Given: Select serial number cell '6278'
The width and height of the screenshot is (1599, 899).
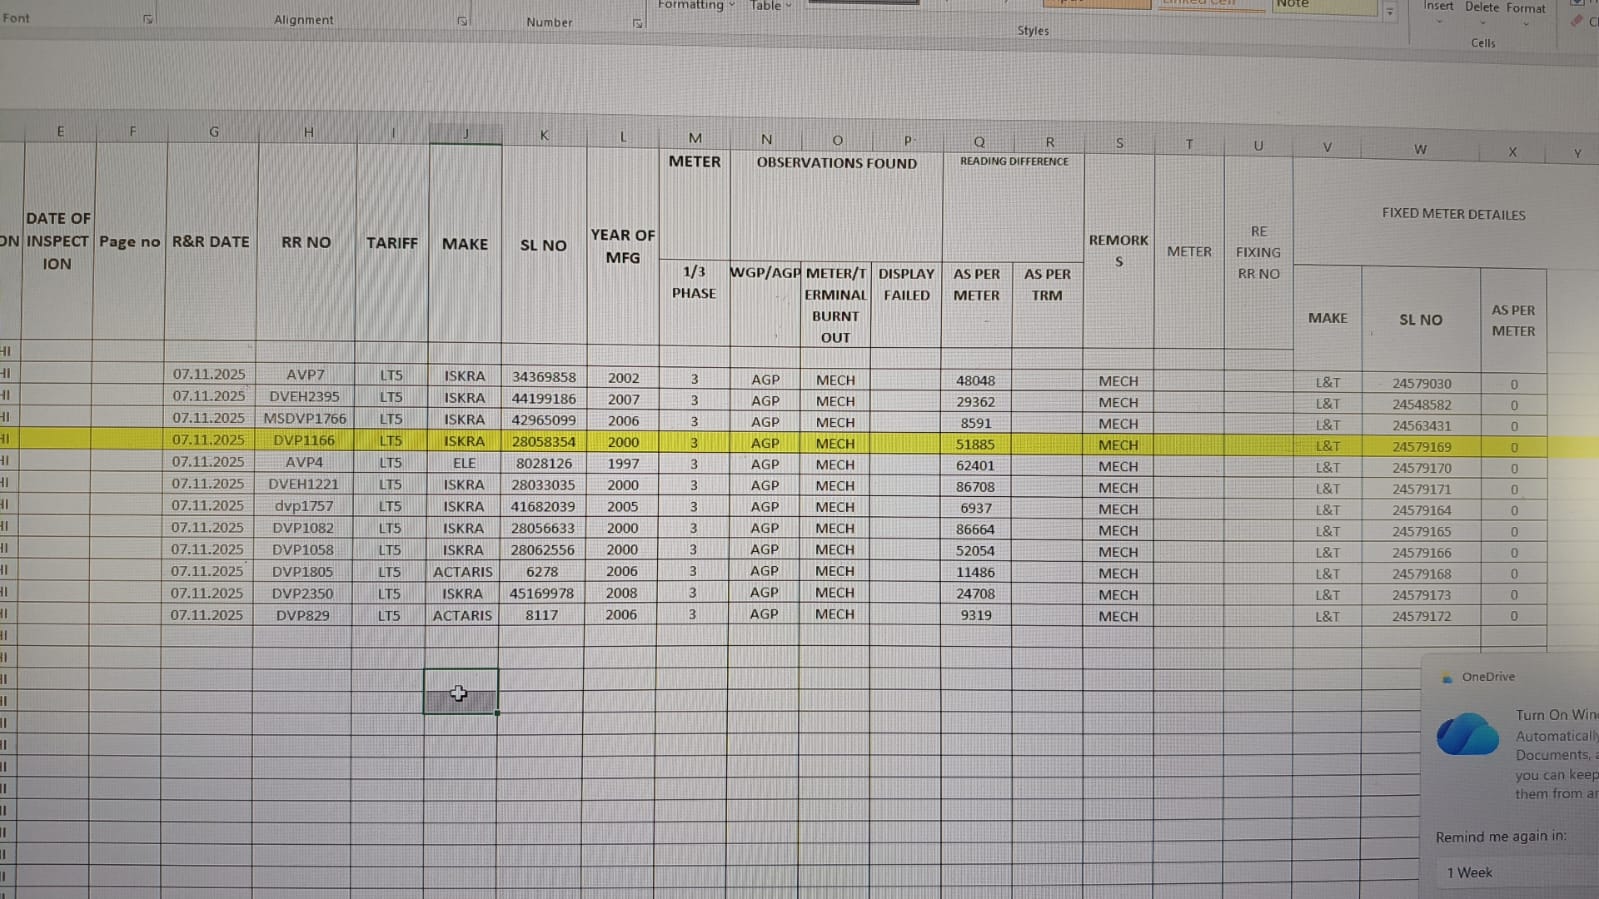Looking at the screenshot, I should tap(542, 572).
